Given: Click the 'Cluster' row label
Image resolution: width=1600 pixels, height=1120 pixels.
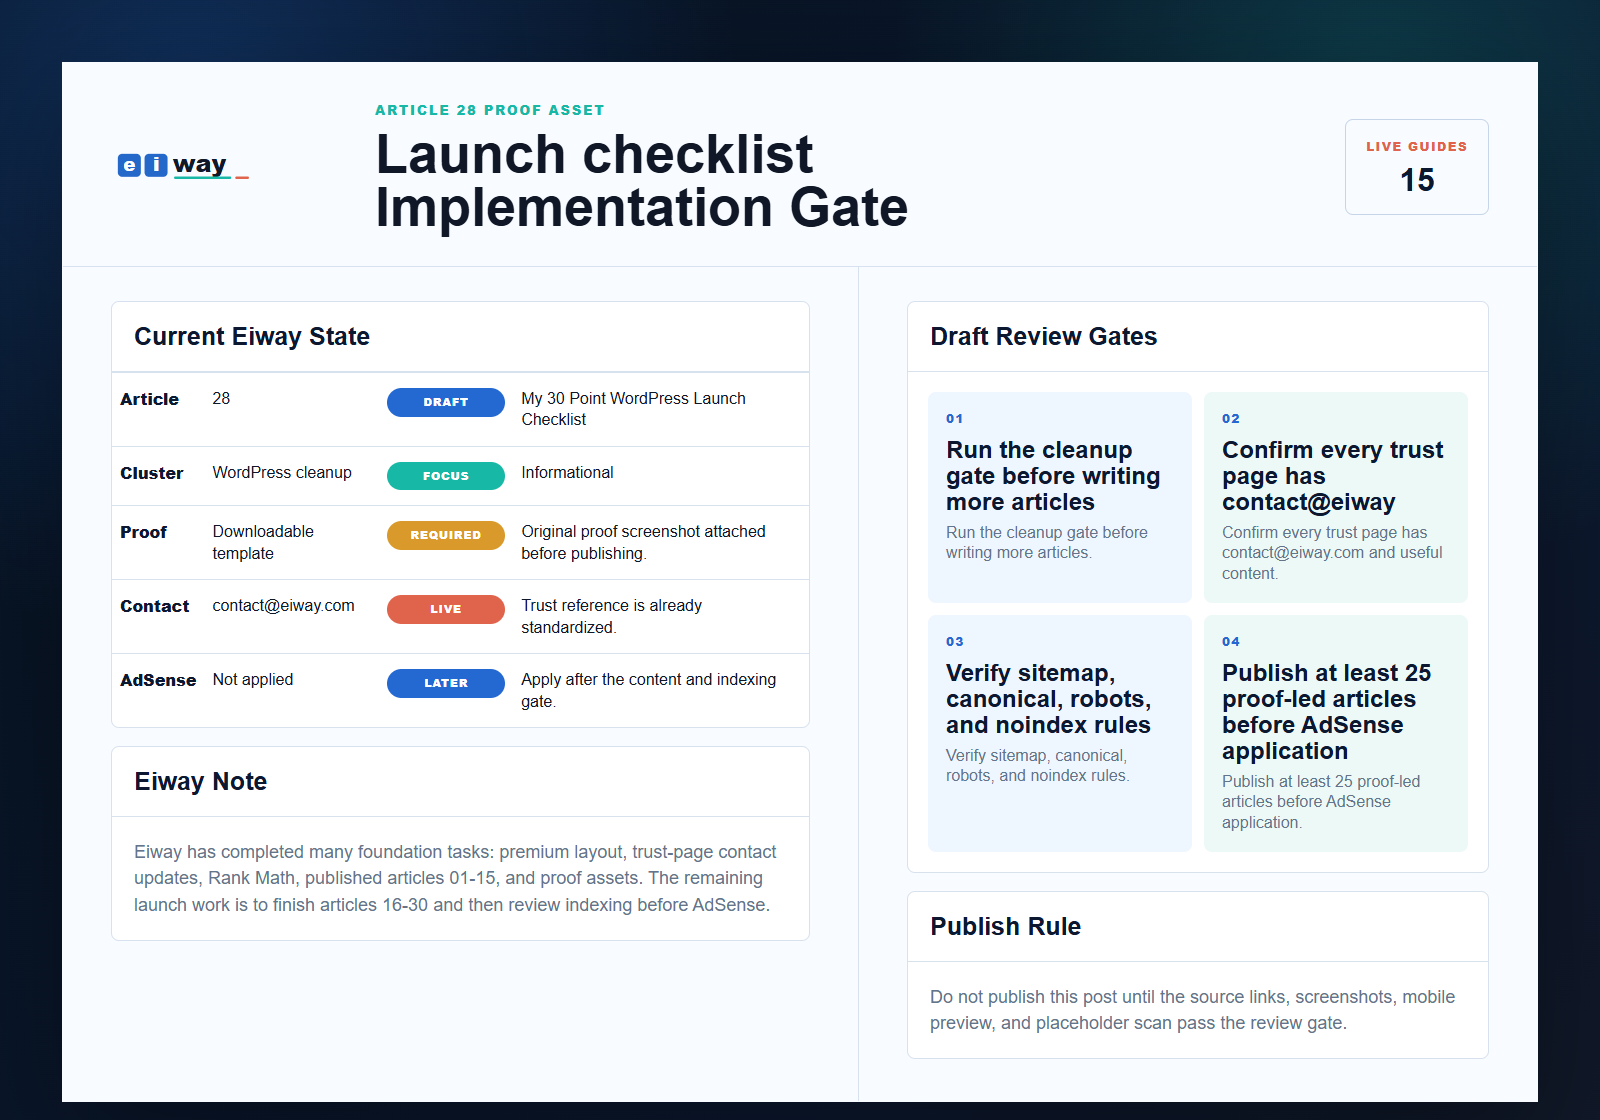Looking at the screenshot, I should point(152,473).
